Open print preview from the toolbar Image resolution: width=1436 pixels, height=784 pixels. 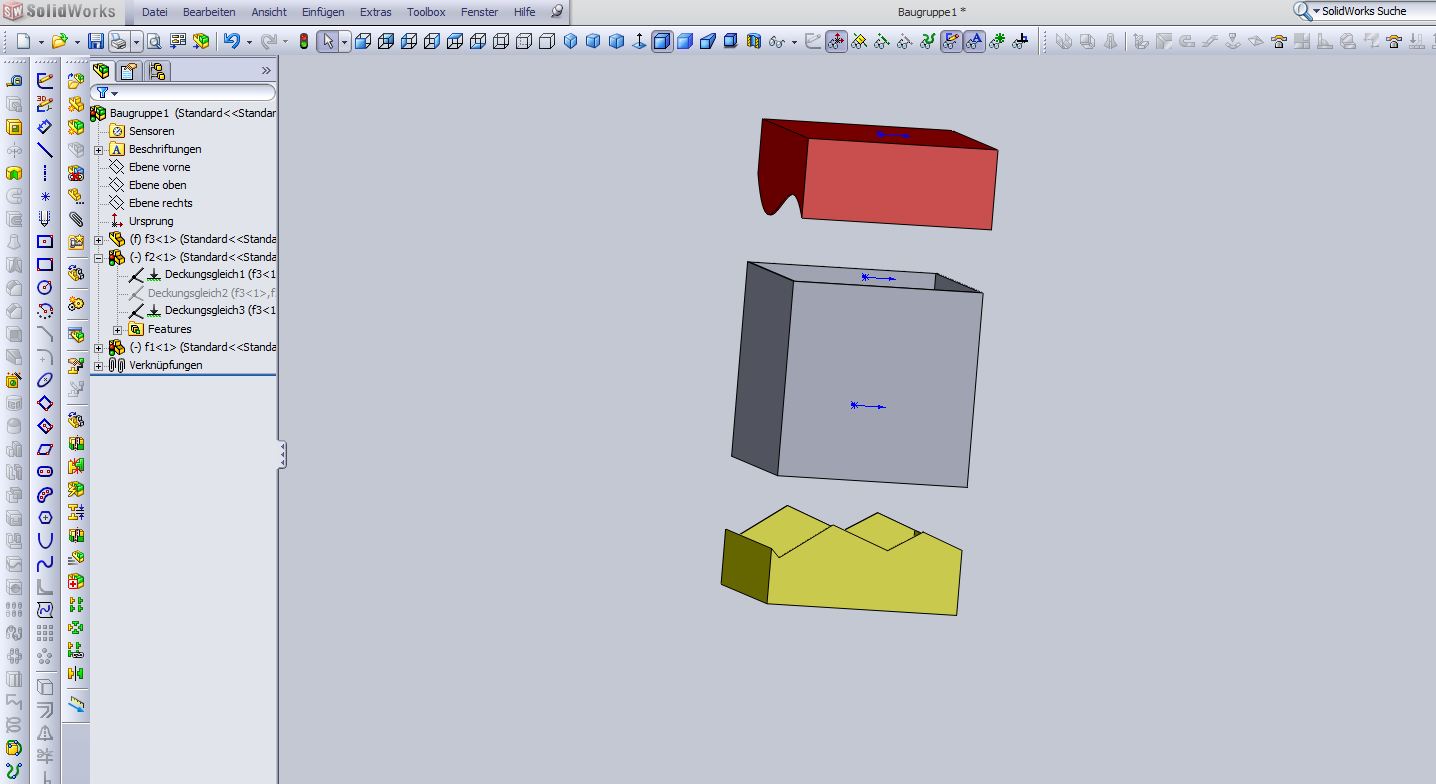point(154,41)
